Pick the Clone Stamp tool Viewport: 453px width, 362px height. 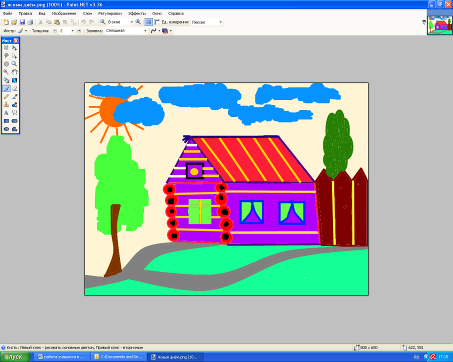pyautogui.click(x=6, y=105)
